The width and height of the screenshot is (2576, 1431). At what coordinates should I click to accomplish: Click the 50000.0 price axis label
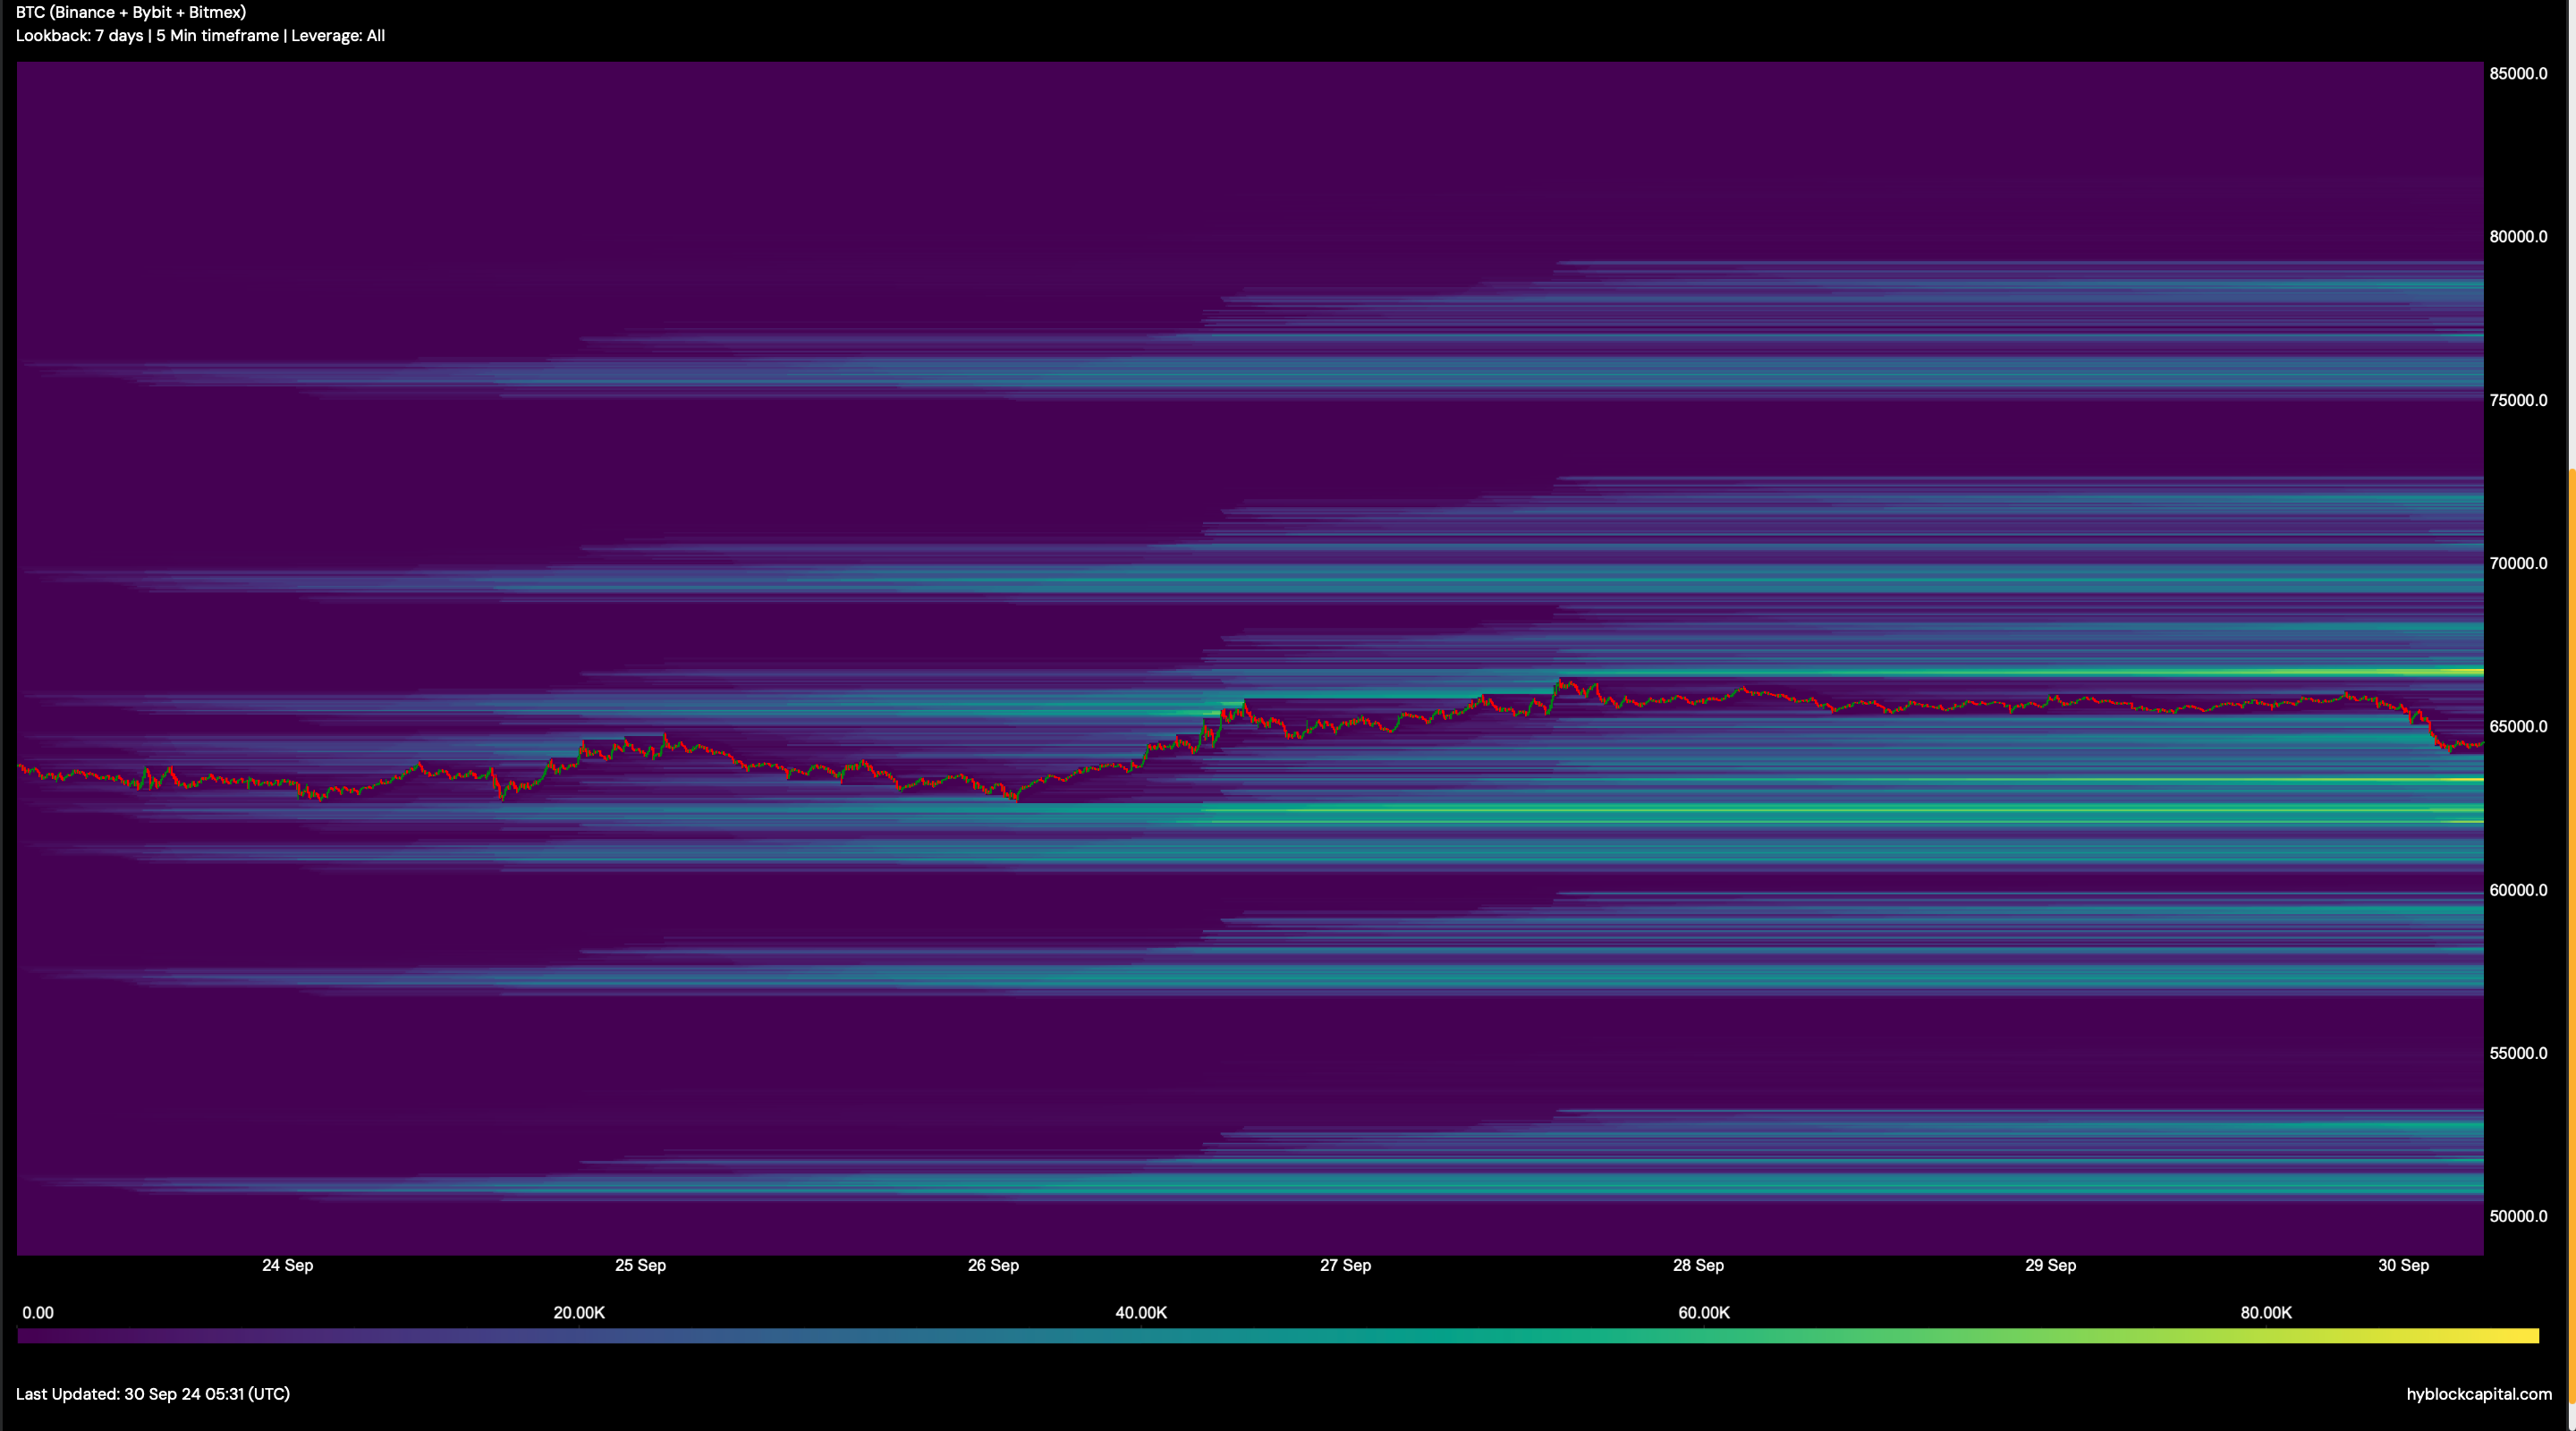click(x=2518, y=1217)
